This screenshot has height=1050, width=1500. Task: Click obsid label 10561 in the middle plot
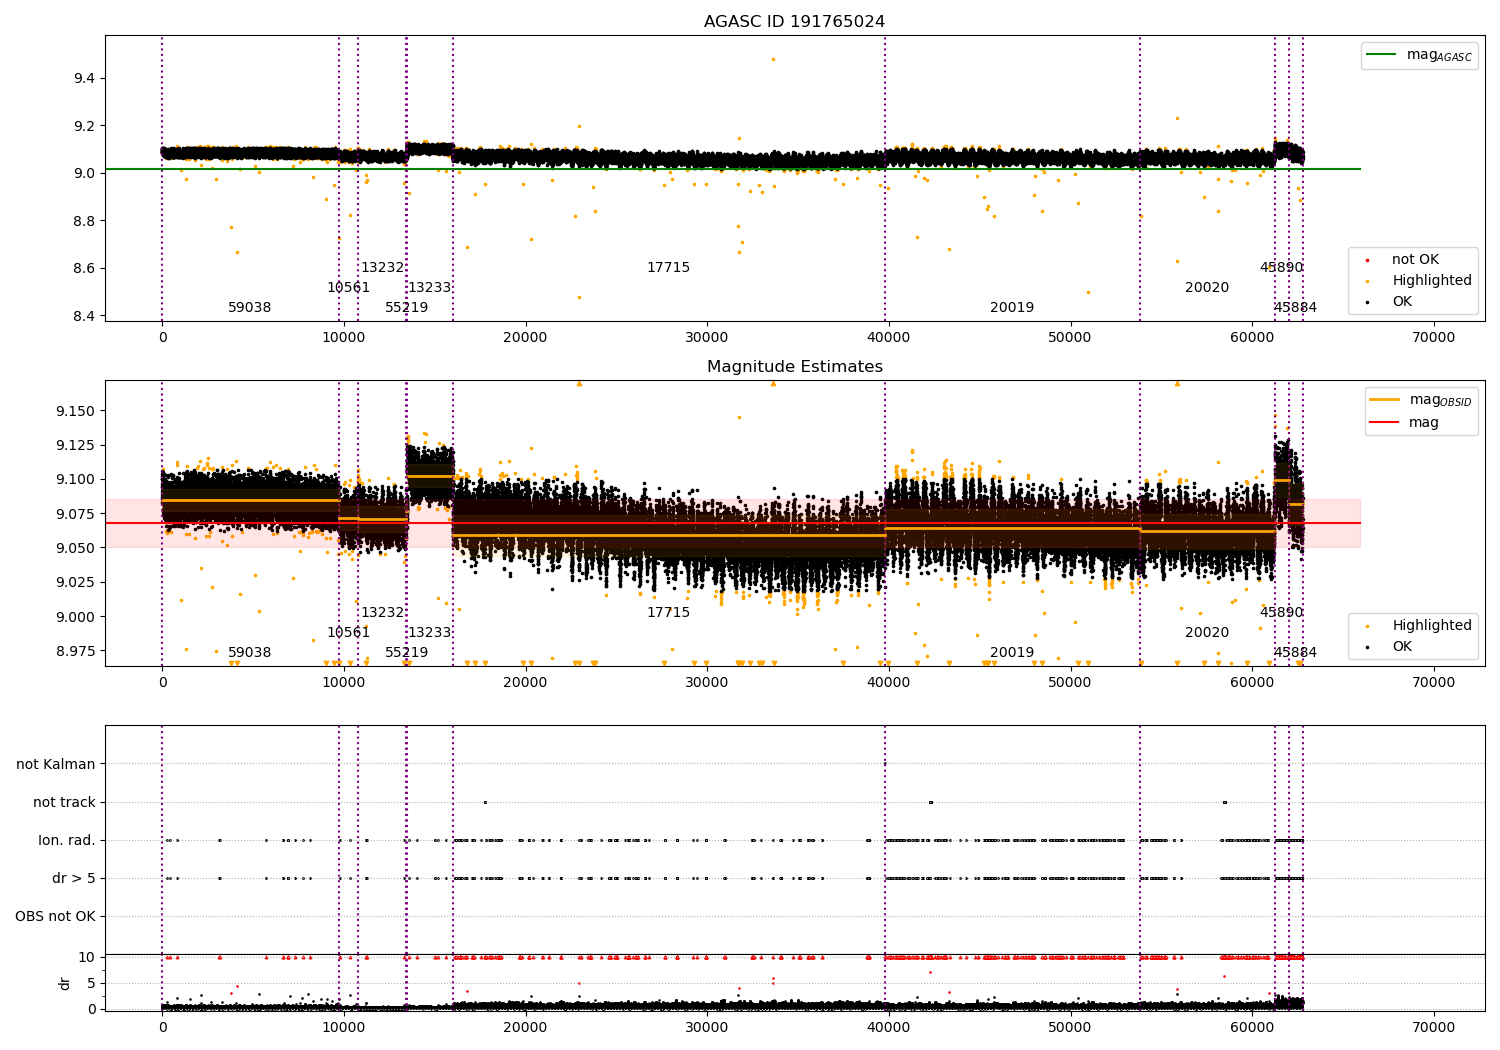click(348, 633)
